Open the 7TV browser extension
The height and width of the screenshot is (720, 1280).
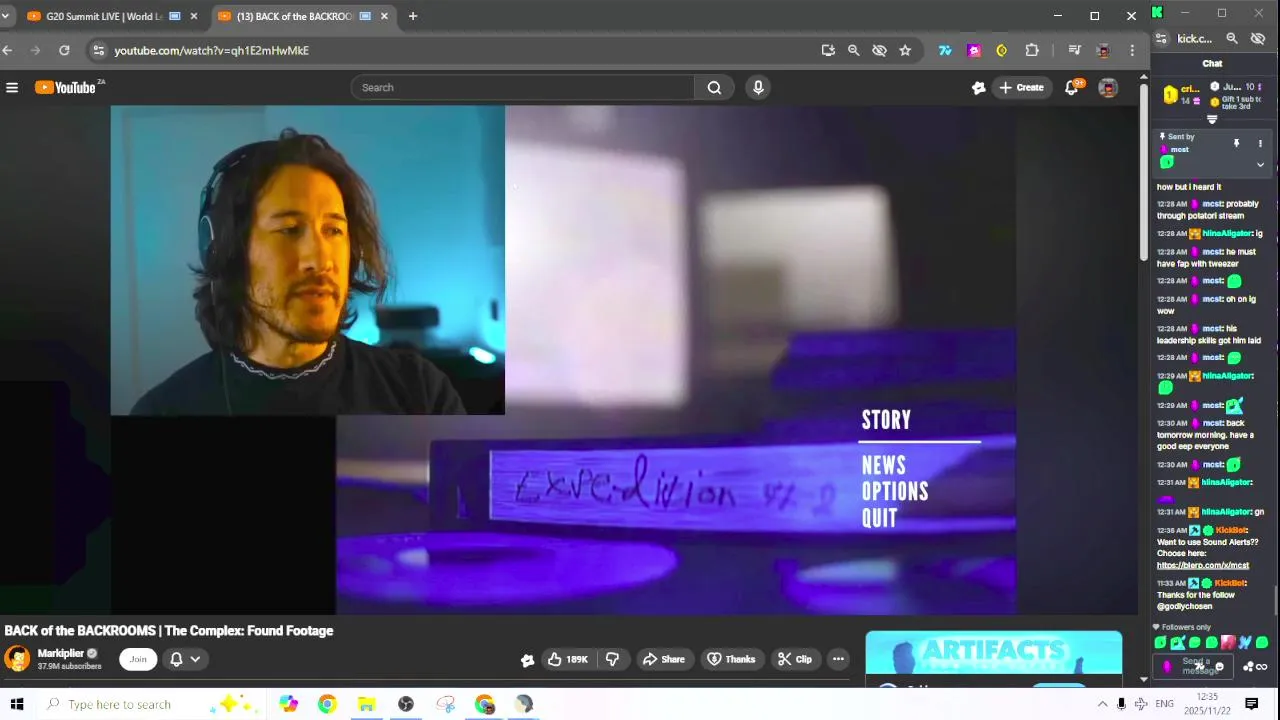(945, 50)
